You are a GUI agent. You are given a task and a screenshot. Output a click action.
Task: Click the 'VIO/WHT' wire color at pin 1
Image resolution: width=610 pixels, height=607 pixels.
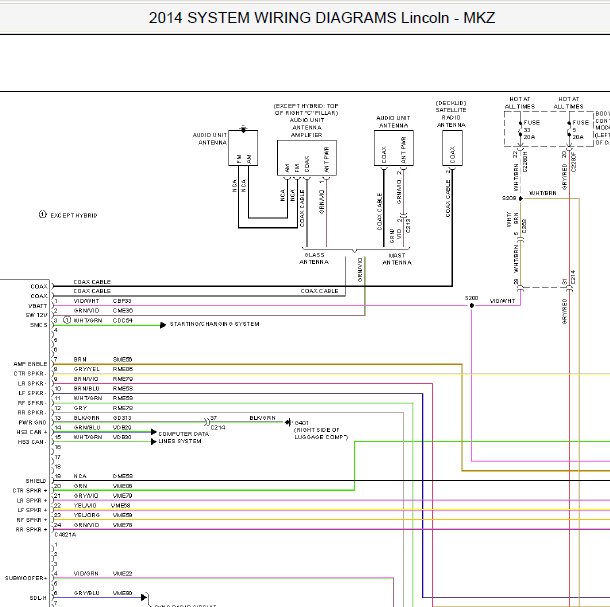tap(86, 301)
